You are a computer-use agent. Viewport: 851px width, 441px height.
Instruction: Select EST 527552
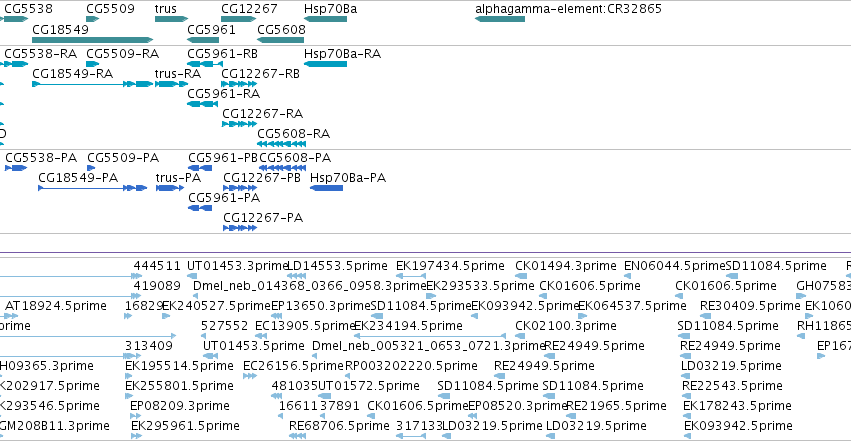(224, 325)
